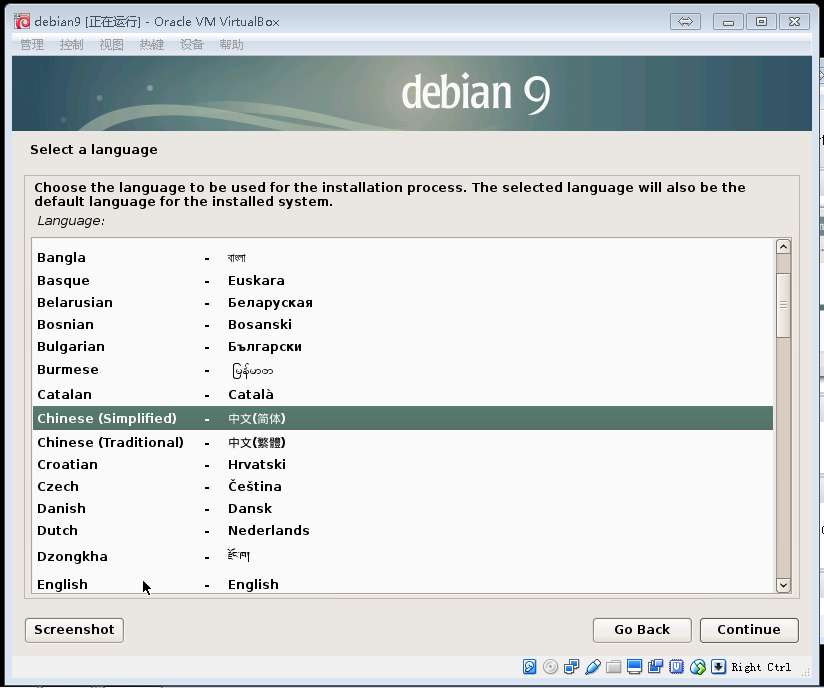Viewport: 824px width, 688px height.
Task: Click the language list scroll up arrow
Action: (x=783, y=247)
